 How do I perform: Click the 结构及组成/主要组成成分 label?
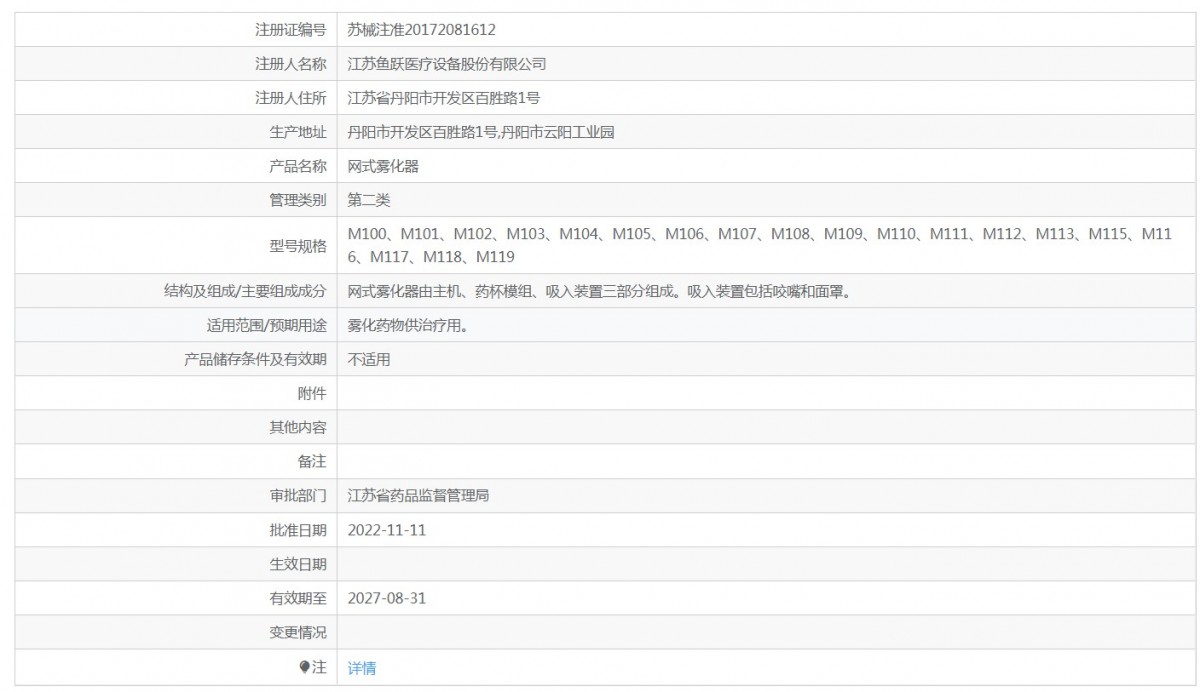click(x=245, y=292)
